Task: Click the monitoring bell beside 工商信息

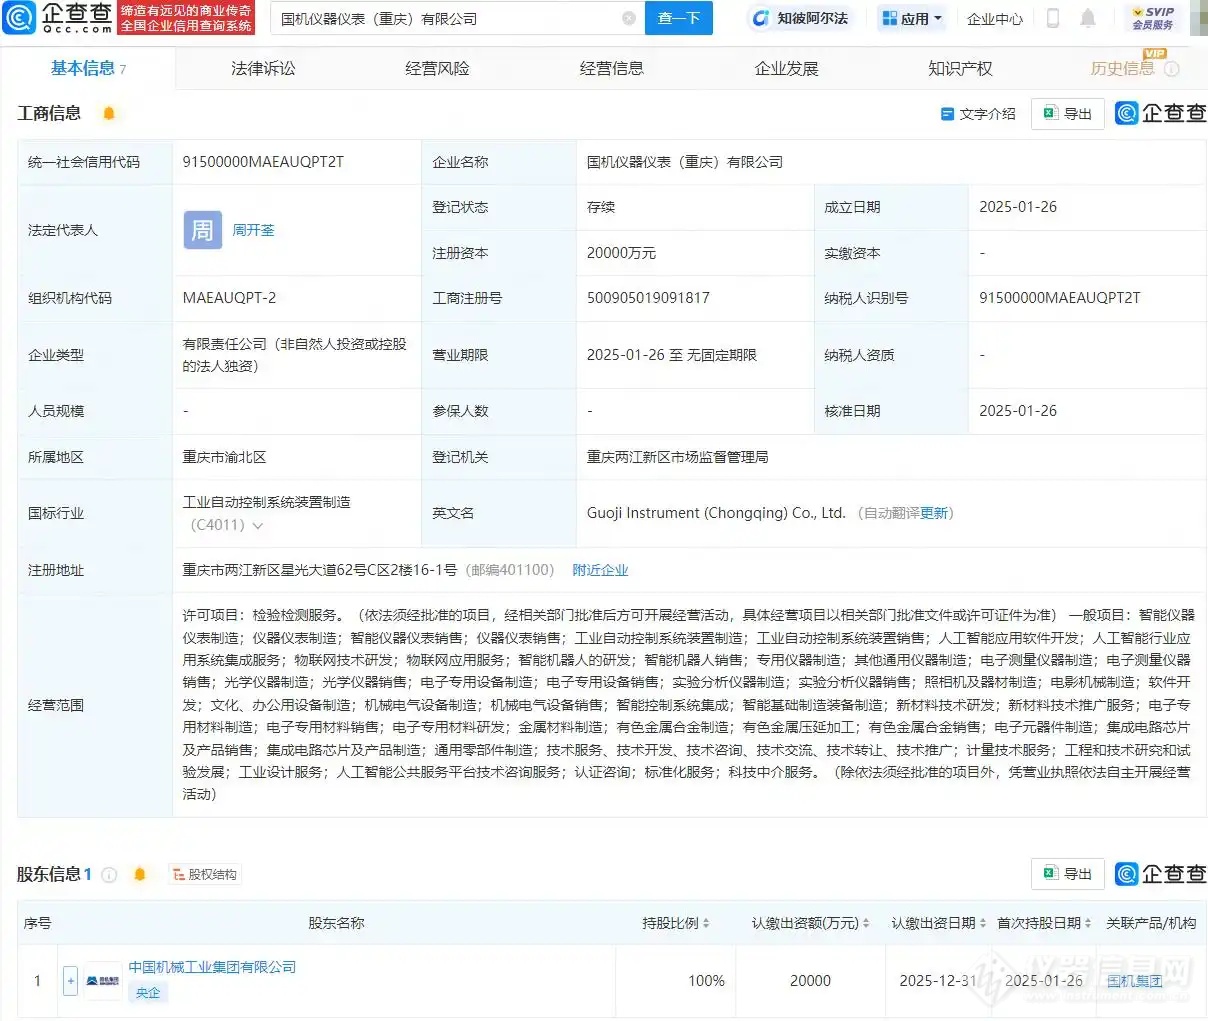Action: coord(109,113)
